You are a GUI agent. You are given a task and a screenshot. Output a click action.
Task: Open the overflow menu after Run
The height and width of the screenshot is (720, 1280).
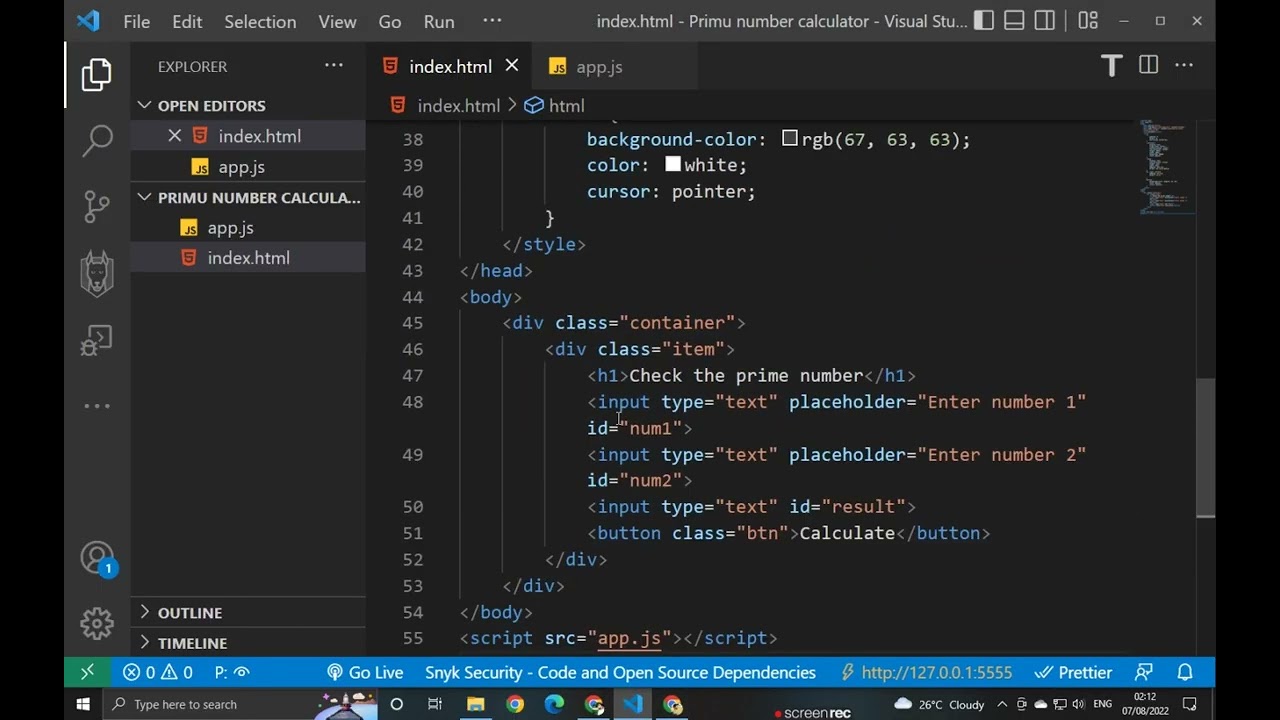coord(493,21)
